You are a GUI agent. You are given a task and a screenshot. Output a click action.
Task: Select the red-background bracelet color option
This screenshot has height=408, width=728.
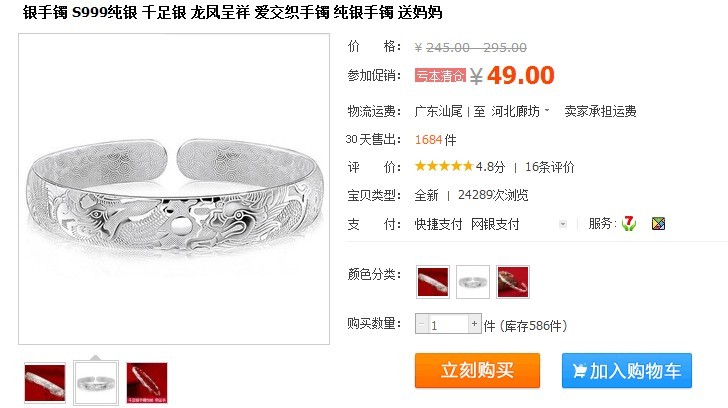pos(433,282)
